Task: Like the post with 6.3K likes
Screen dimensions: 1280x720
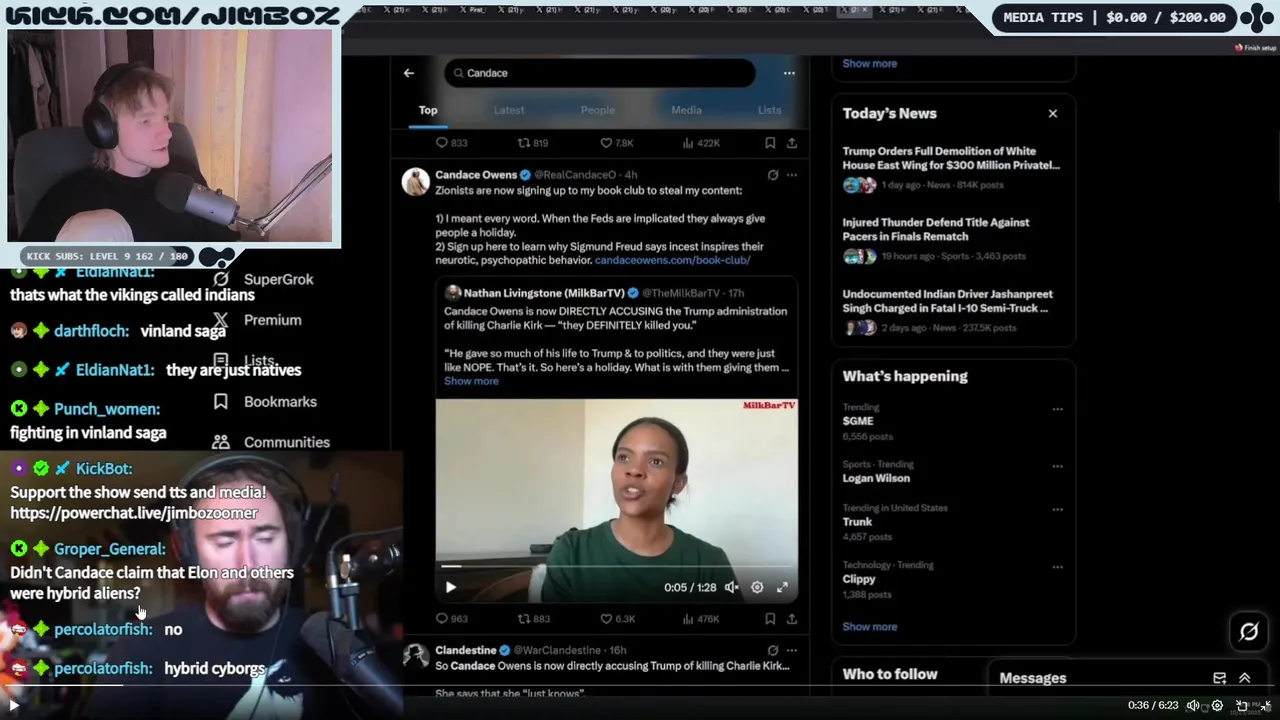Action: point(616,619)
